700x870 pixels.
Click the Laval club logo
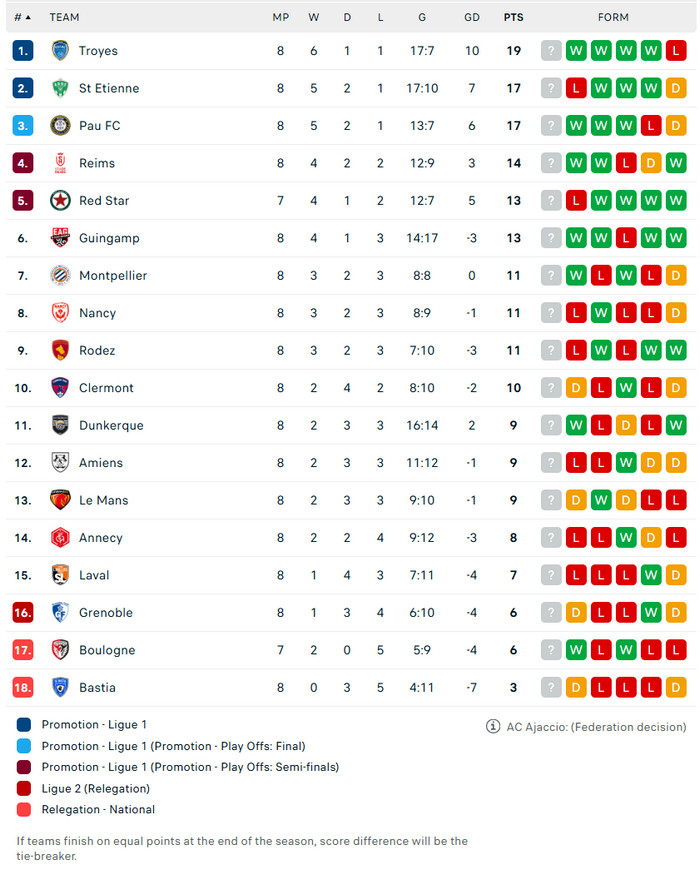click(x=60, y=575)
